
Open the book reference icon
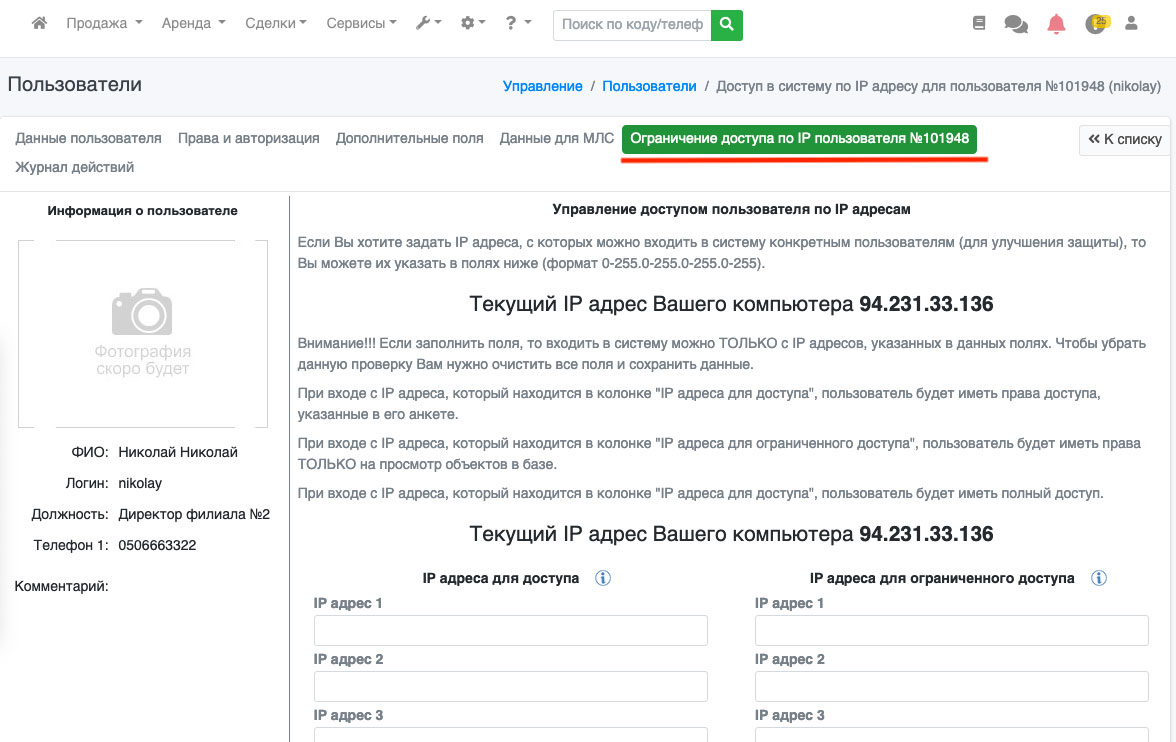[x=979, y=23]
